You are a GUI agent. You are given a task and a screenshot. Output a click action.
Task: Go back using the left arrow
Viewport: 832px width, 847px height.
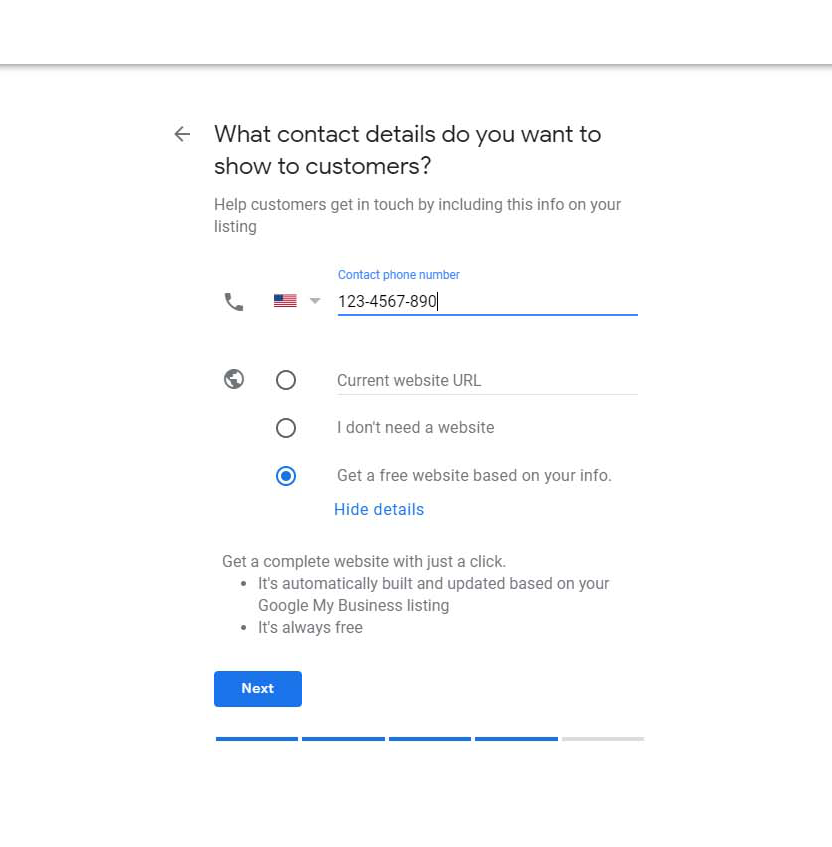pos(182,134)
